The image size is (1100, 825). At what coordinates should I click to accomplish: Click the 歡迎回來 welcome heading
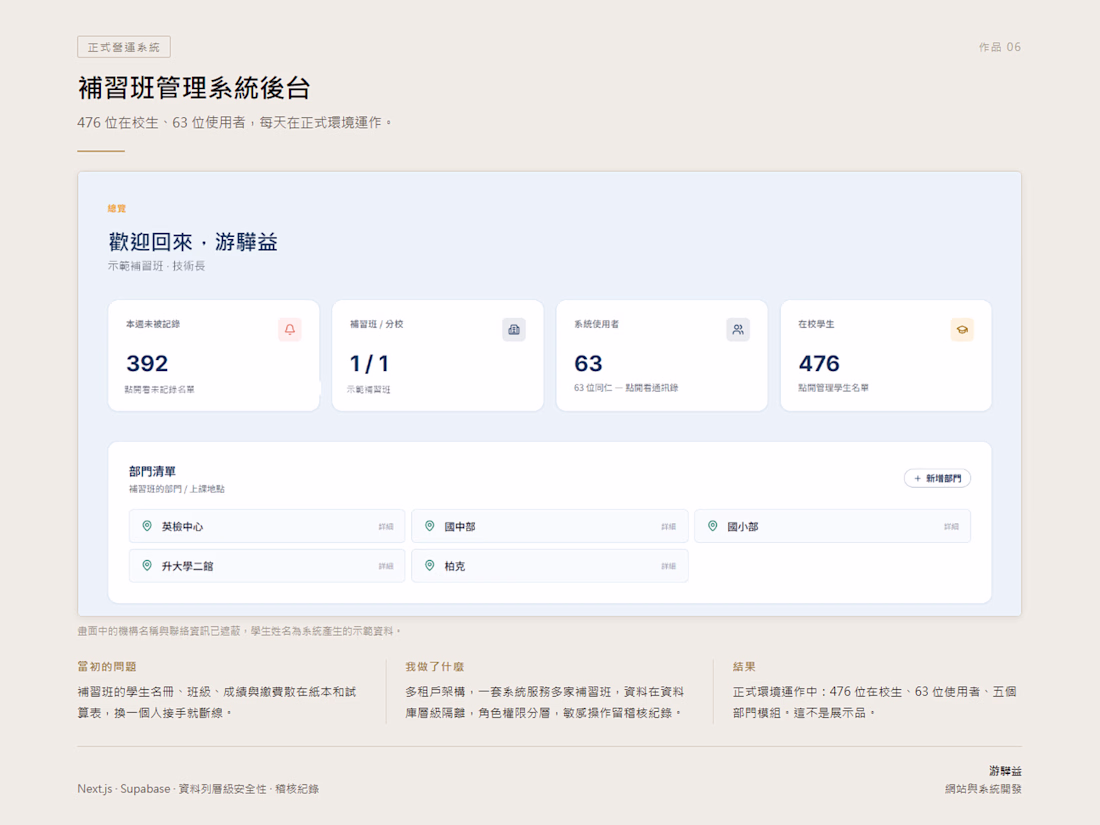pyautogui.click(x=193, y=242)
